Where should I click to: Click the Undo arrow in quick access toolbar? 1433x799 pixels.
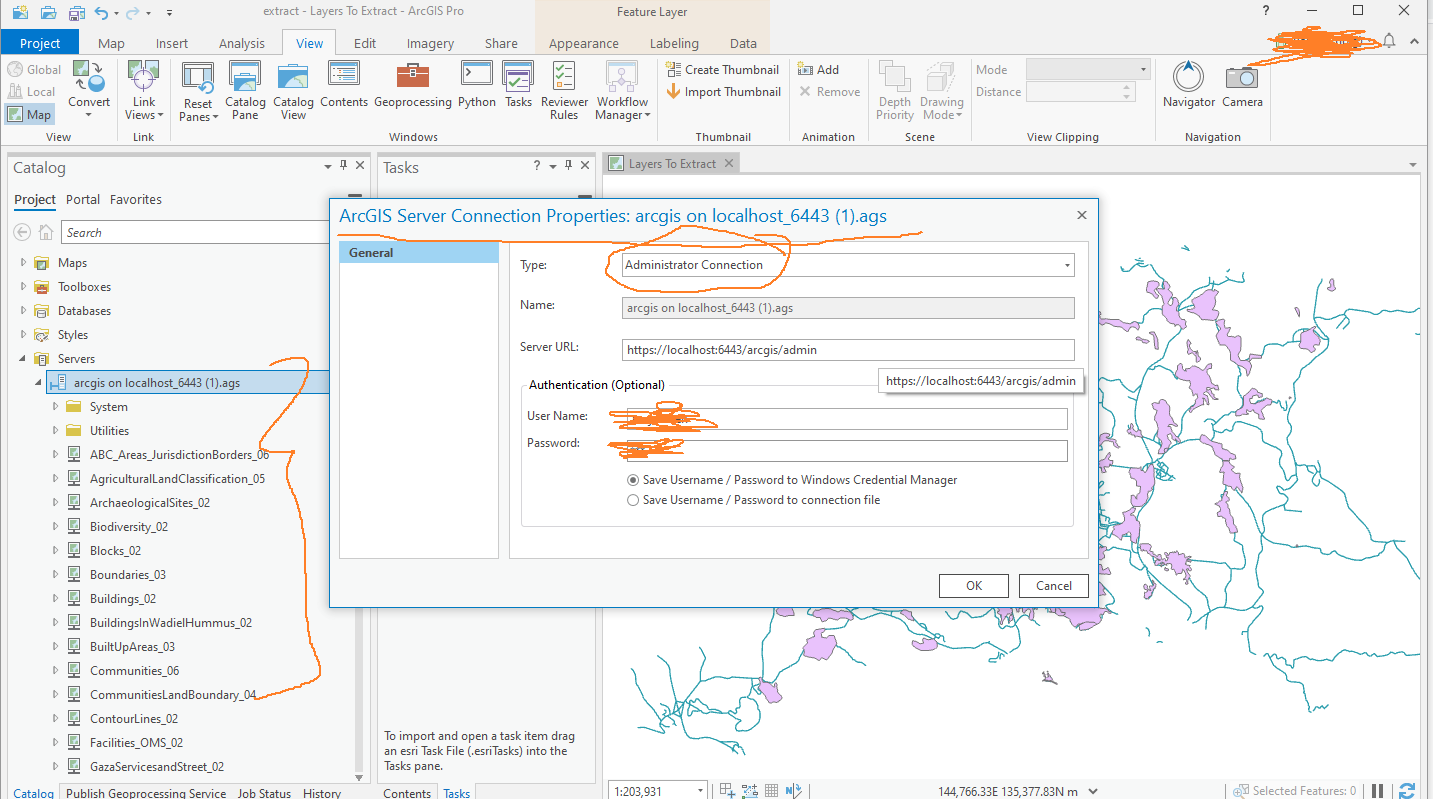click(102, 12)
